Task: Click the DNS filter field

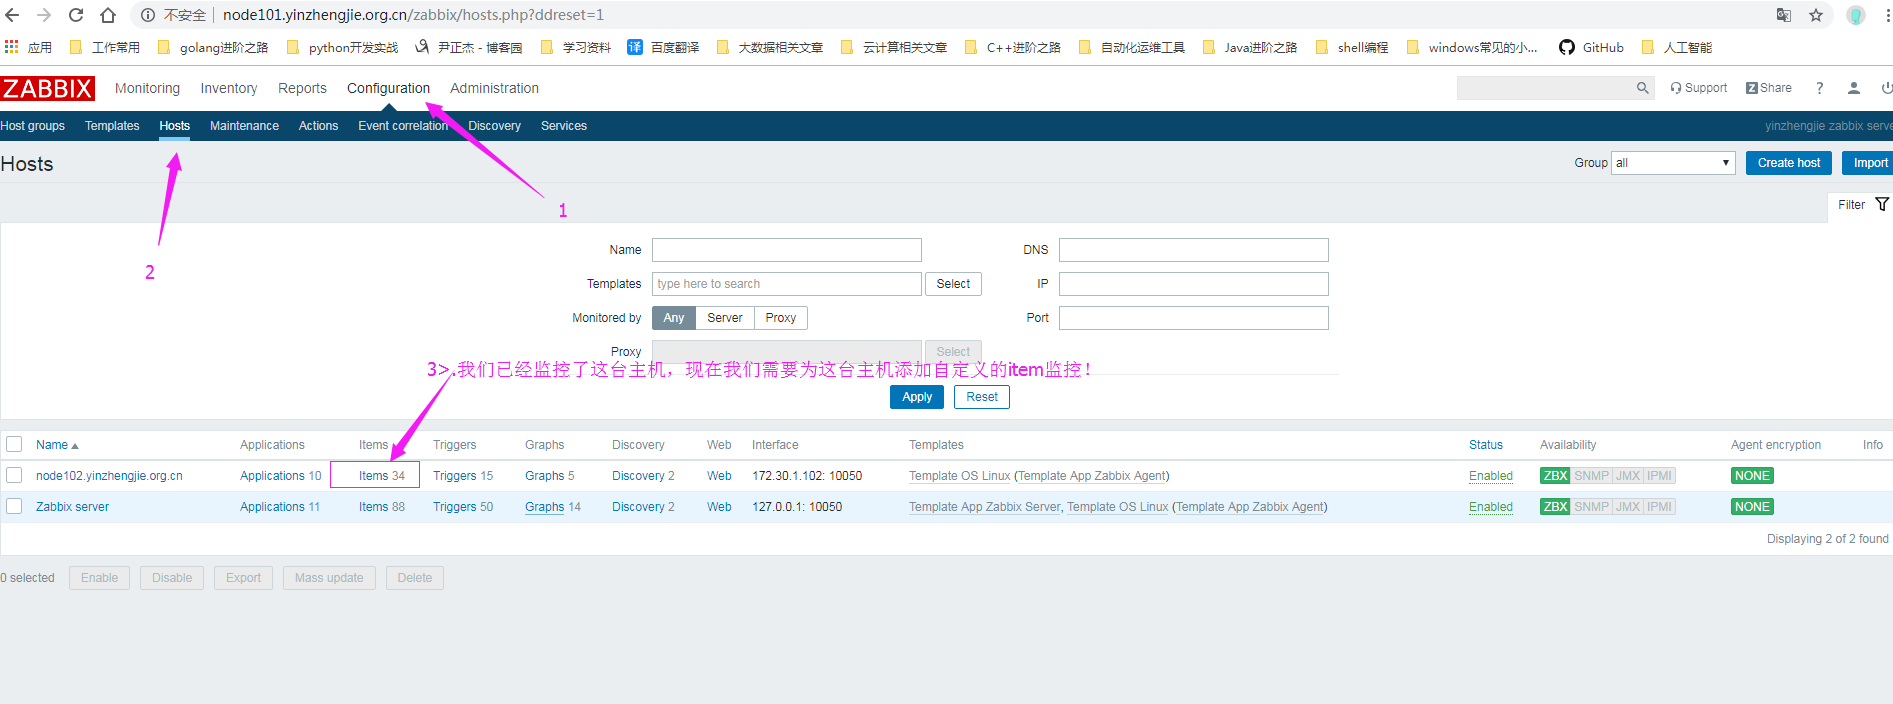Action: 1194,250
